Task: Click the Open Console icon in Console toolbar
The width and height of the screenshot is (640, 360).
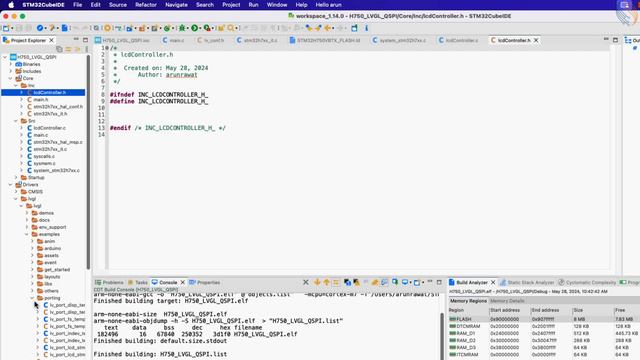Action: click(417, 282)
